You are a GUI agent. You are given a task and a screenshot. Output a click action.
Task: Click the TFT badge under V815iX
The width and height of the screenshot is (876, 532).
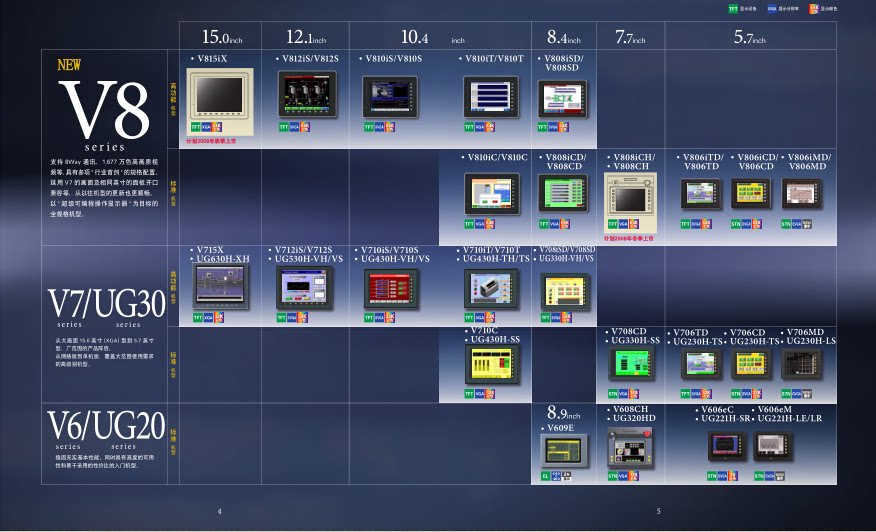(196, 127)
